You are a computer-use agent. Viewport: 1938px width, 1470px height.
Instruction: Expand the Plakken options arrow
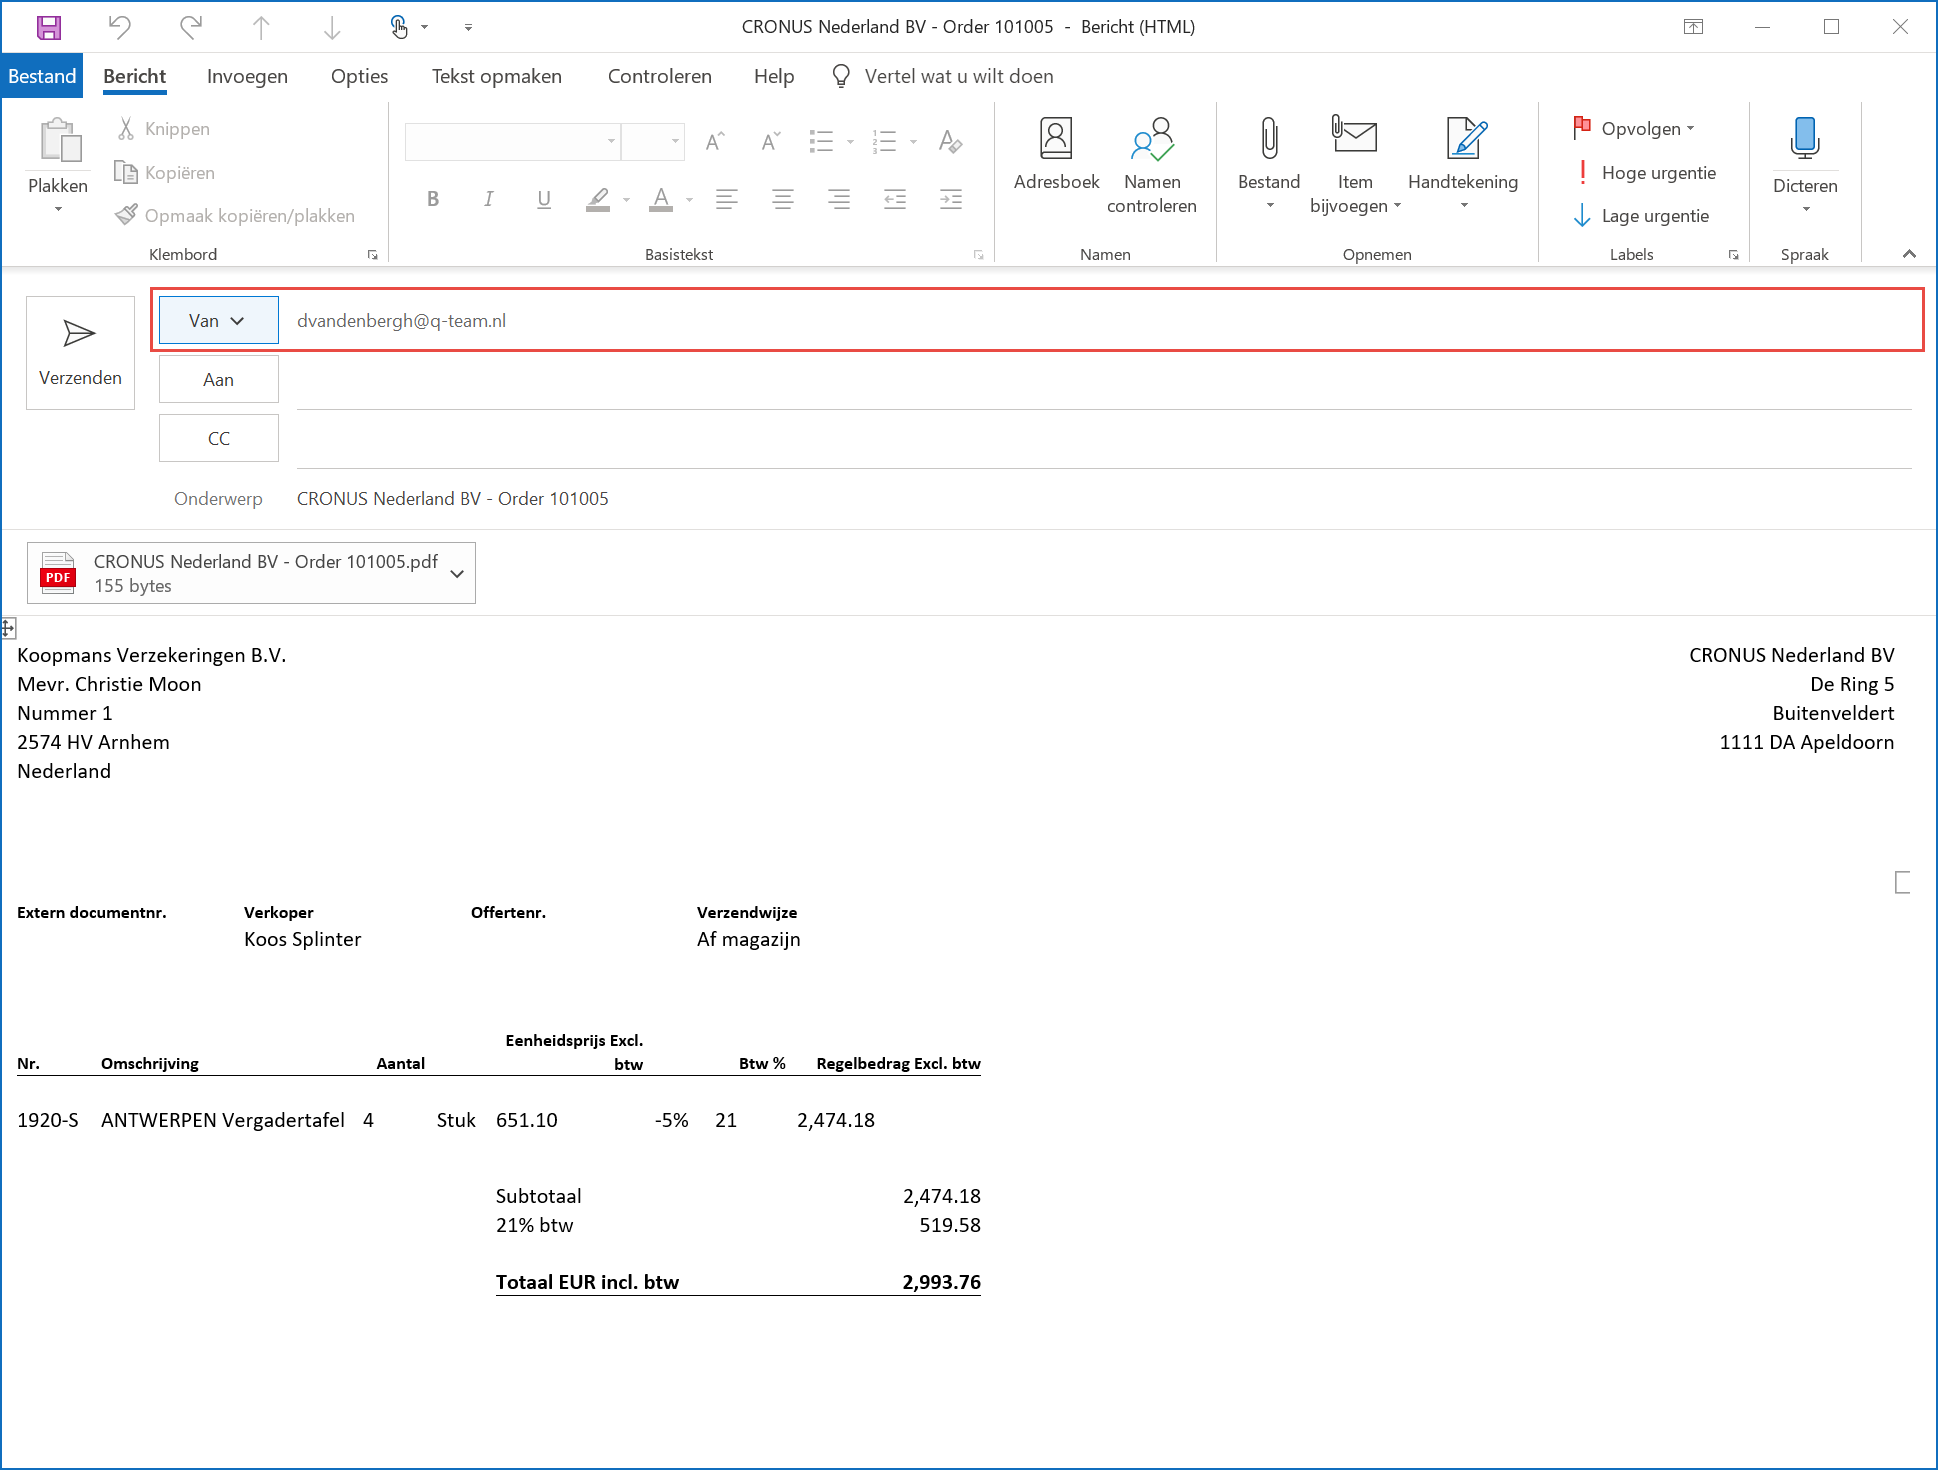click(58, 209)
